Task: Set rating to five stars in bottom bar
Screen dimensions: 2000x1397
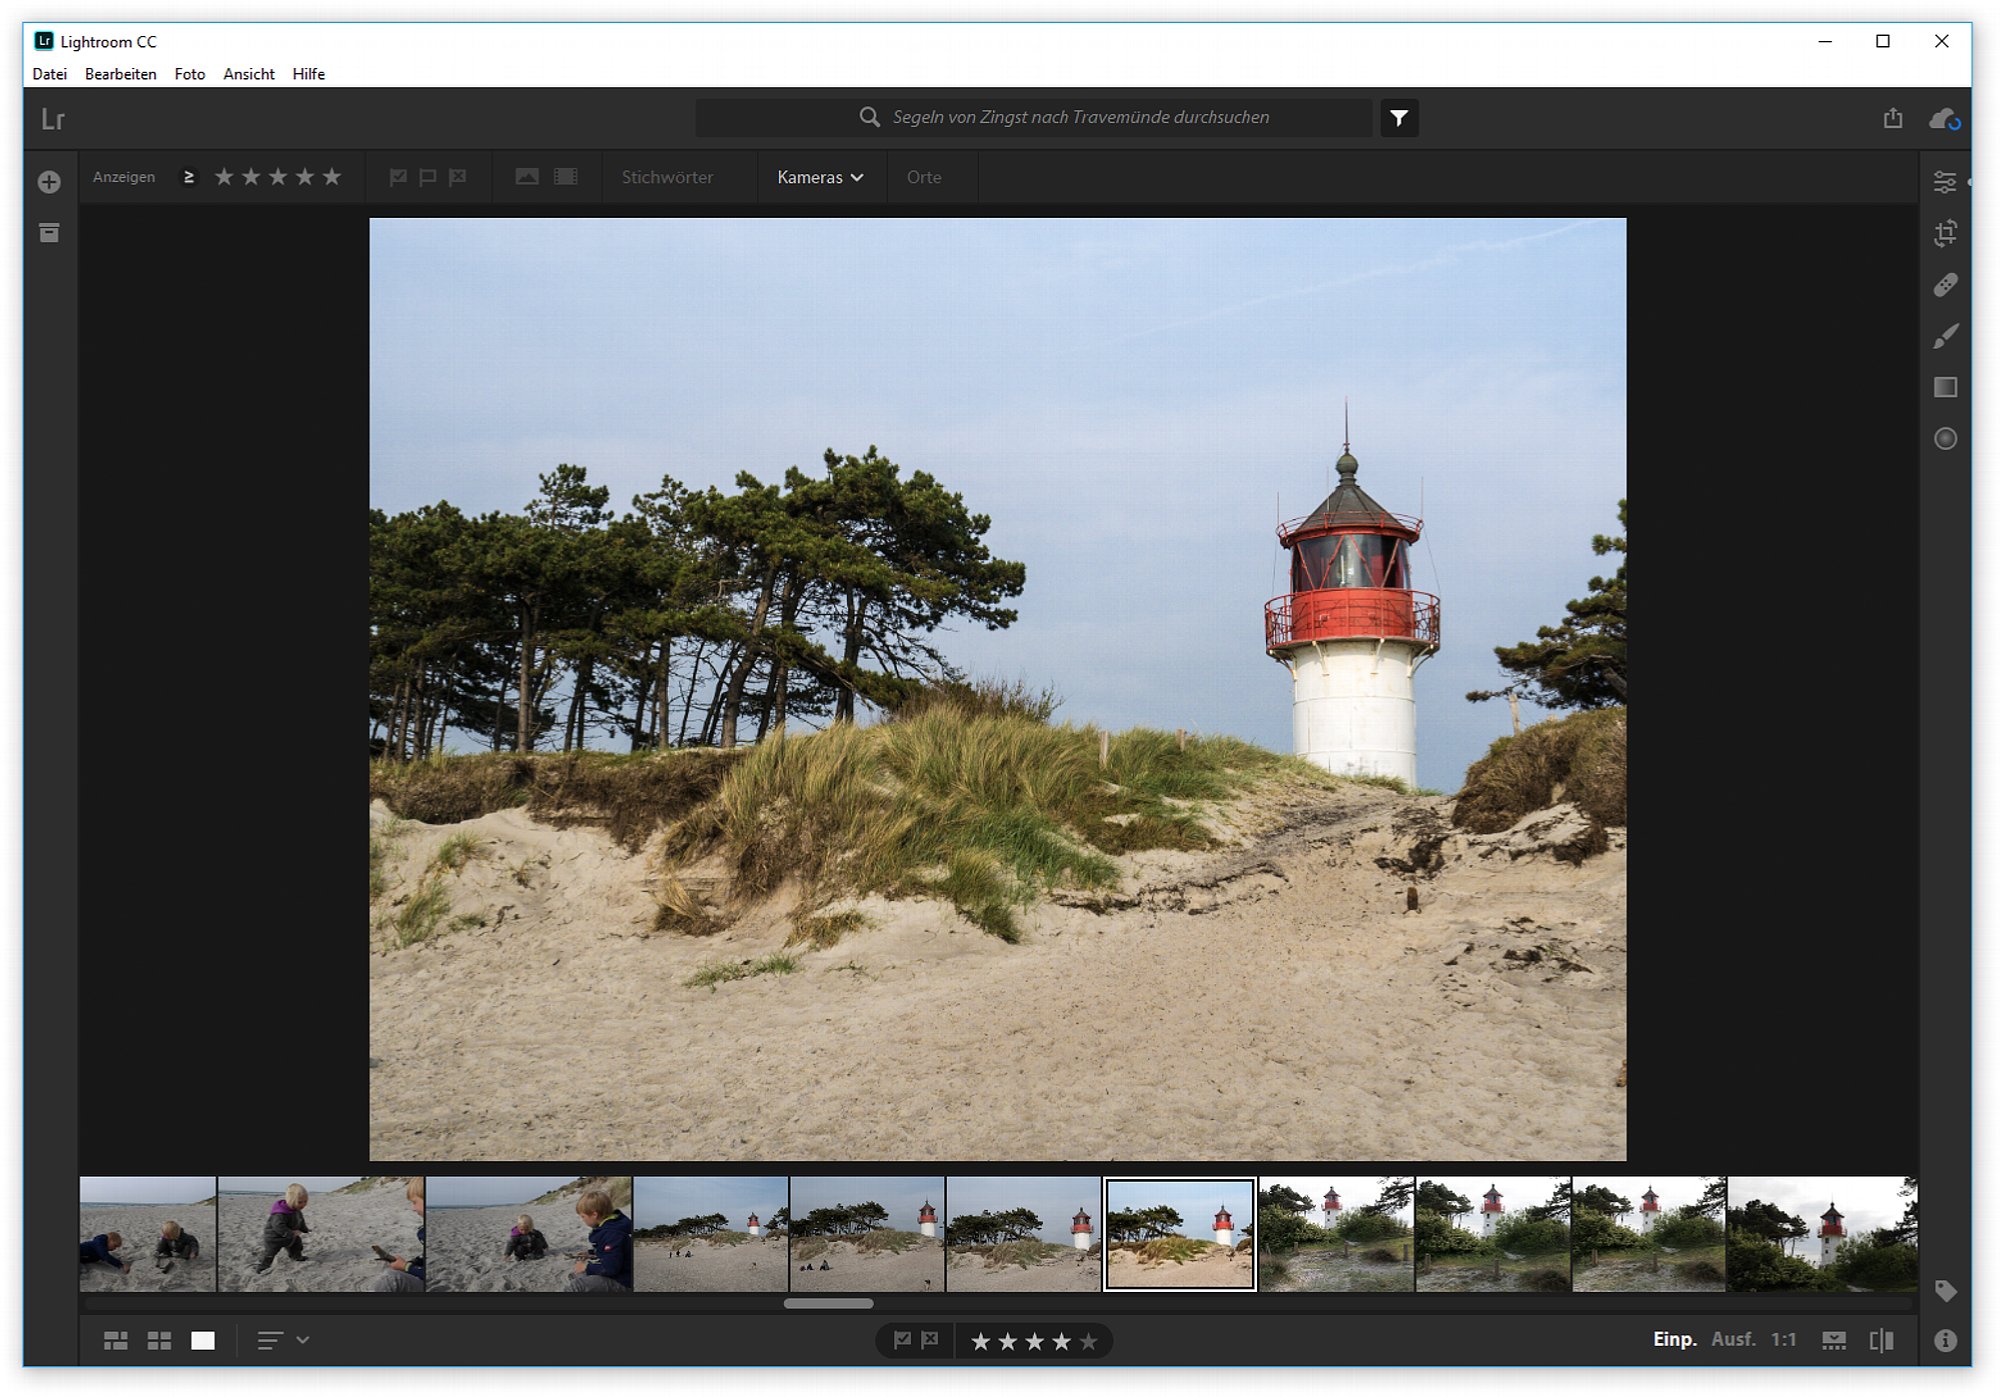Action: 1088,1341
